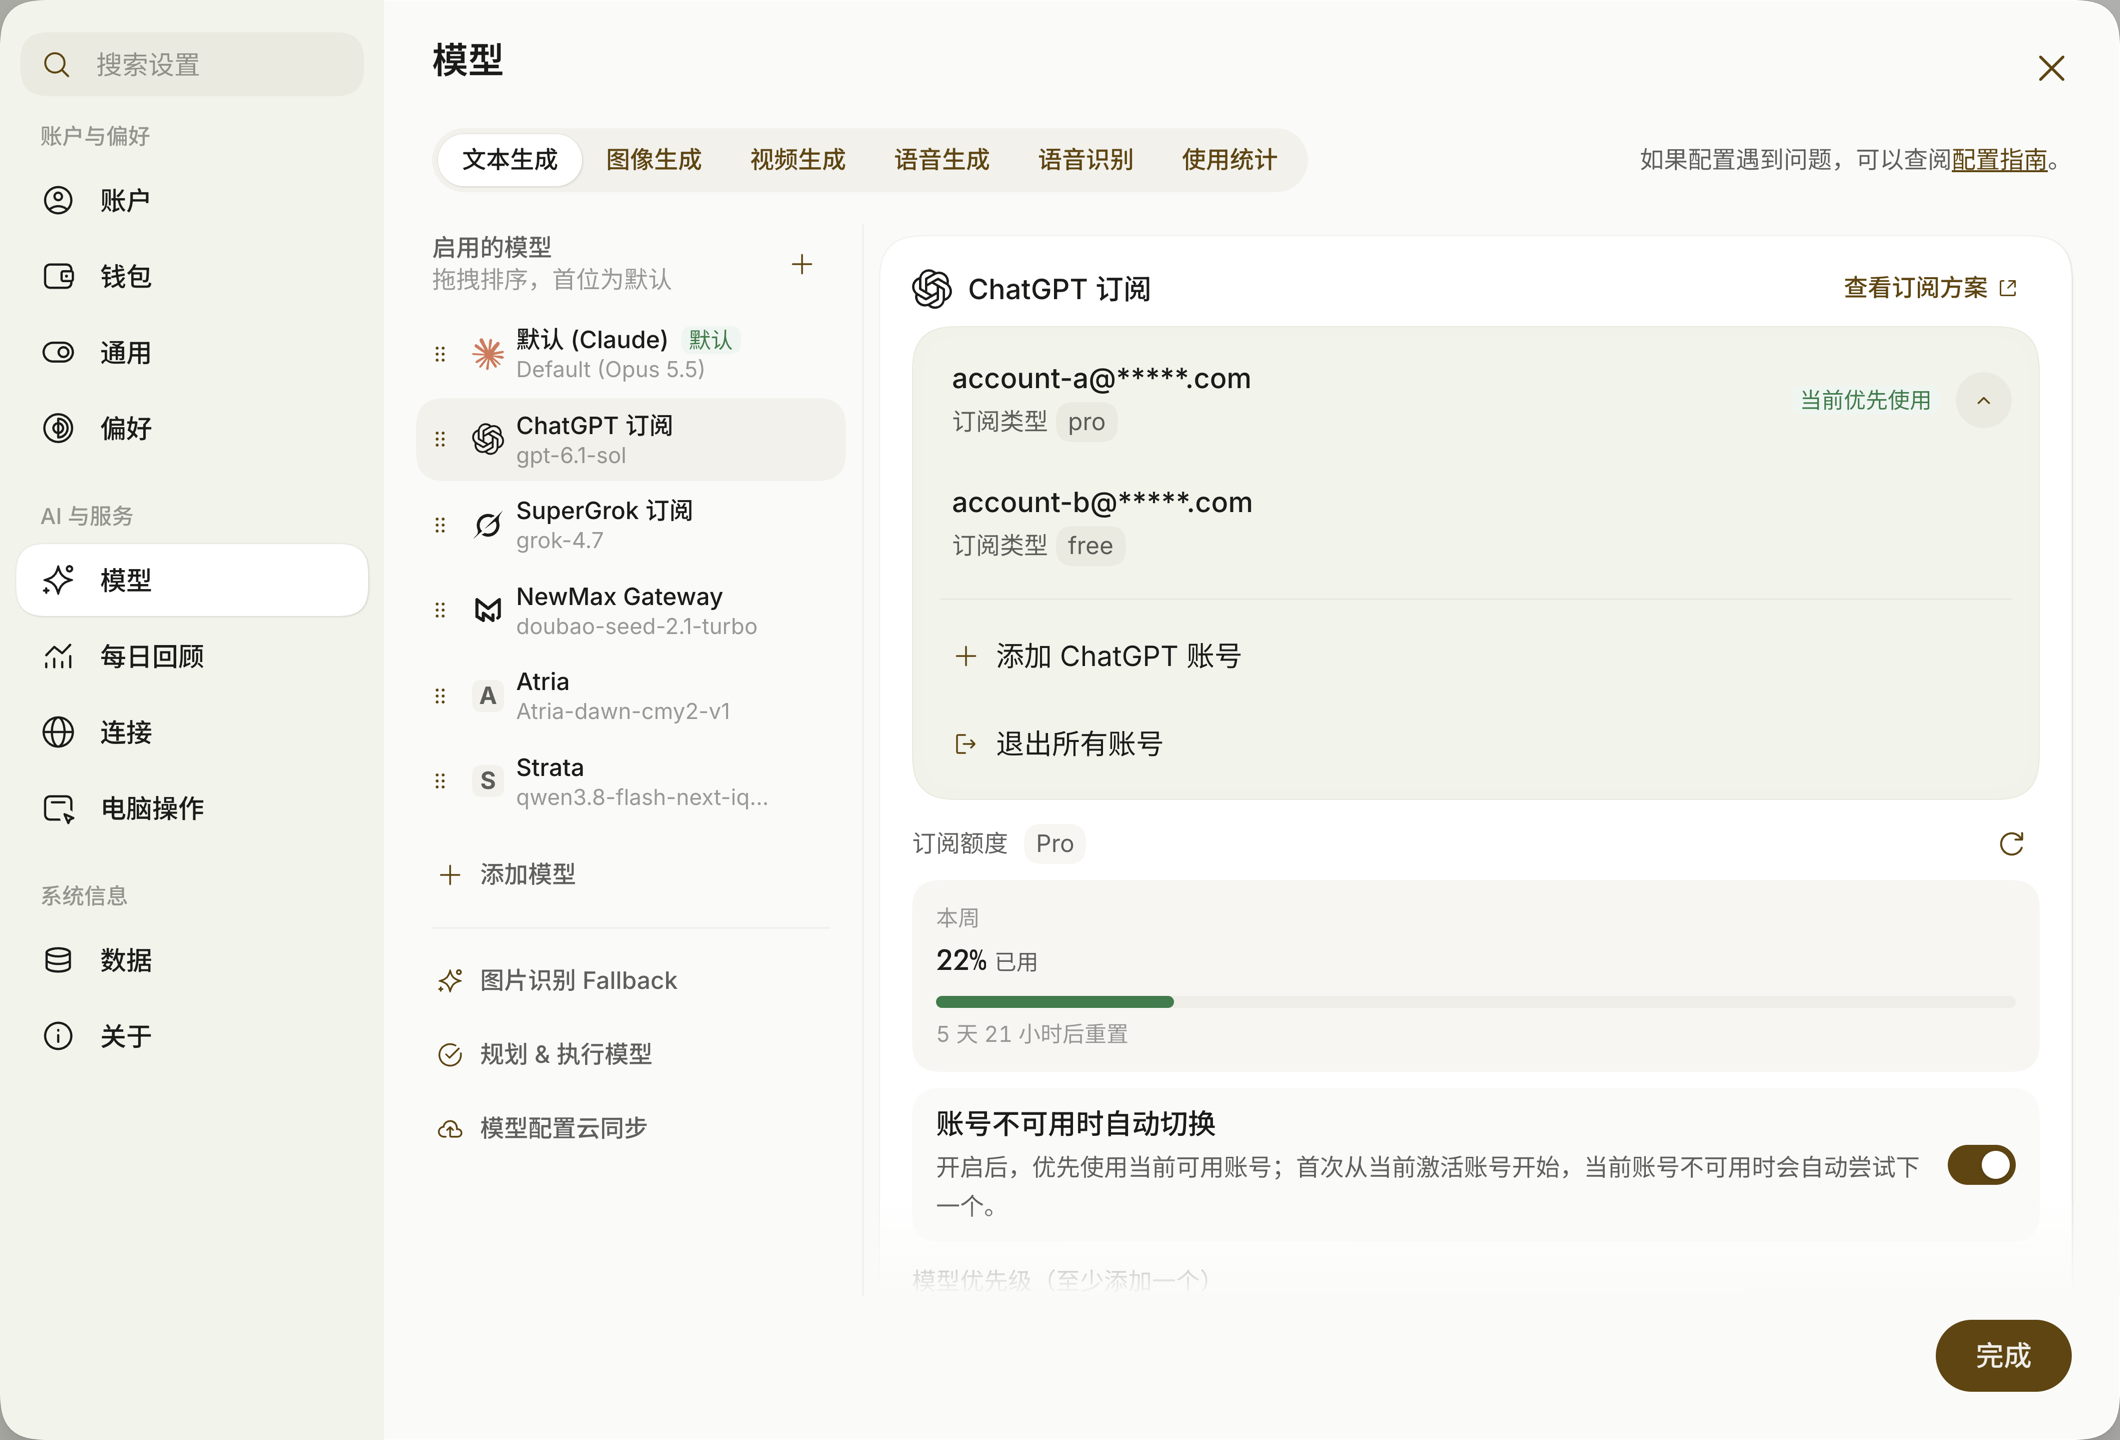The width and height of the screenshot is (2120, 1440).
Task: Open 配置指南 link
Action: pos(1999,160)
